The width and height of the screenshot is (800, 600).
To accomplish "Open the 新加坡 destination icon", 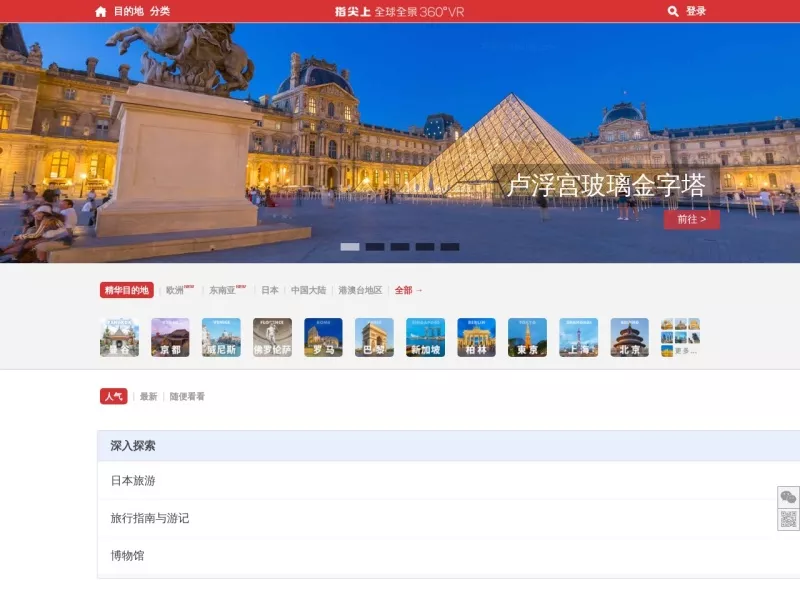I will pyautogui.click(x=426, y=337).
